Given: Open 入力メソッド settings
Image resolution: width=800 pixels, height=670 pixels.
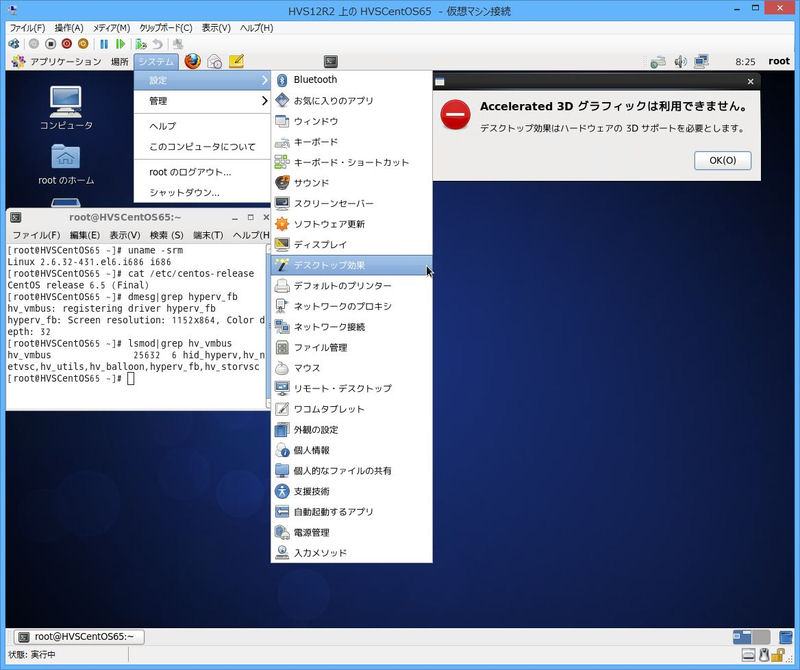Looking at the screenshot, I should [x=352, y=553].
